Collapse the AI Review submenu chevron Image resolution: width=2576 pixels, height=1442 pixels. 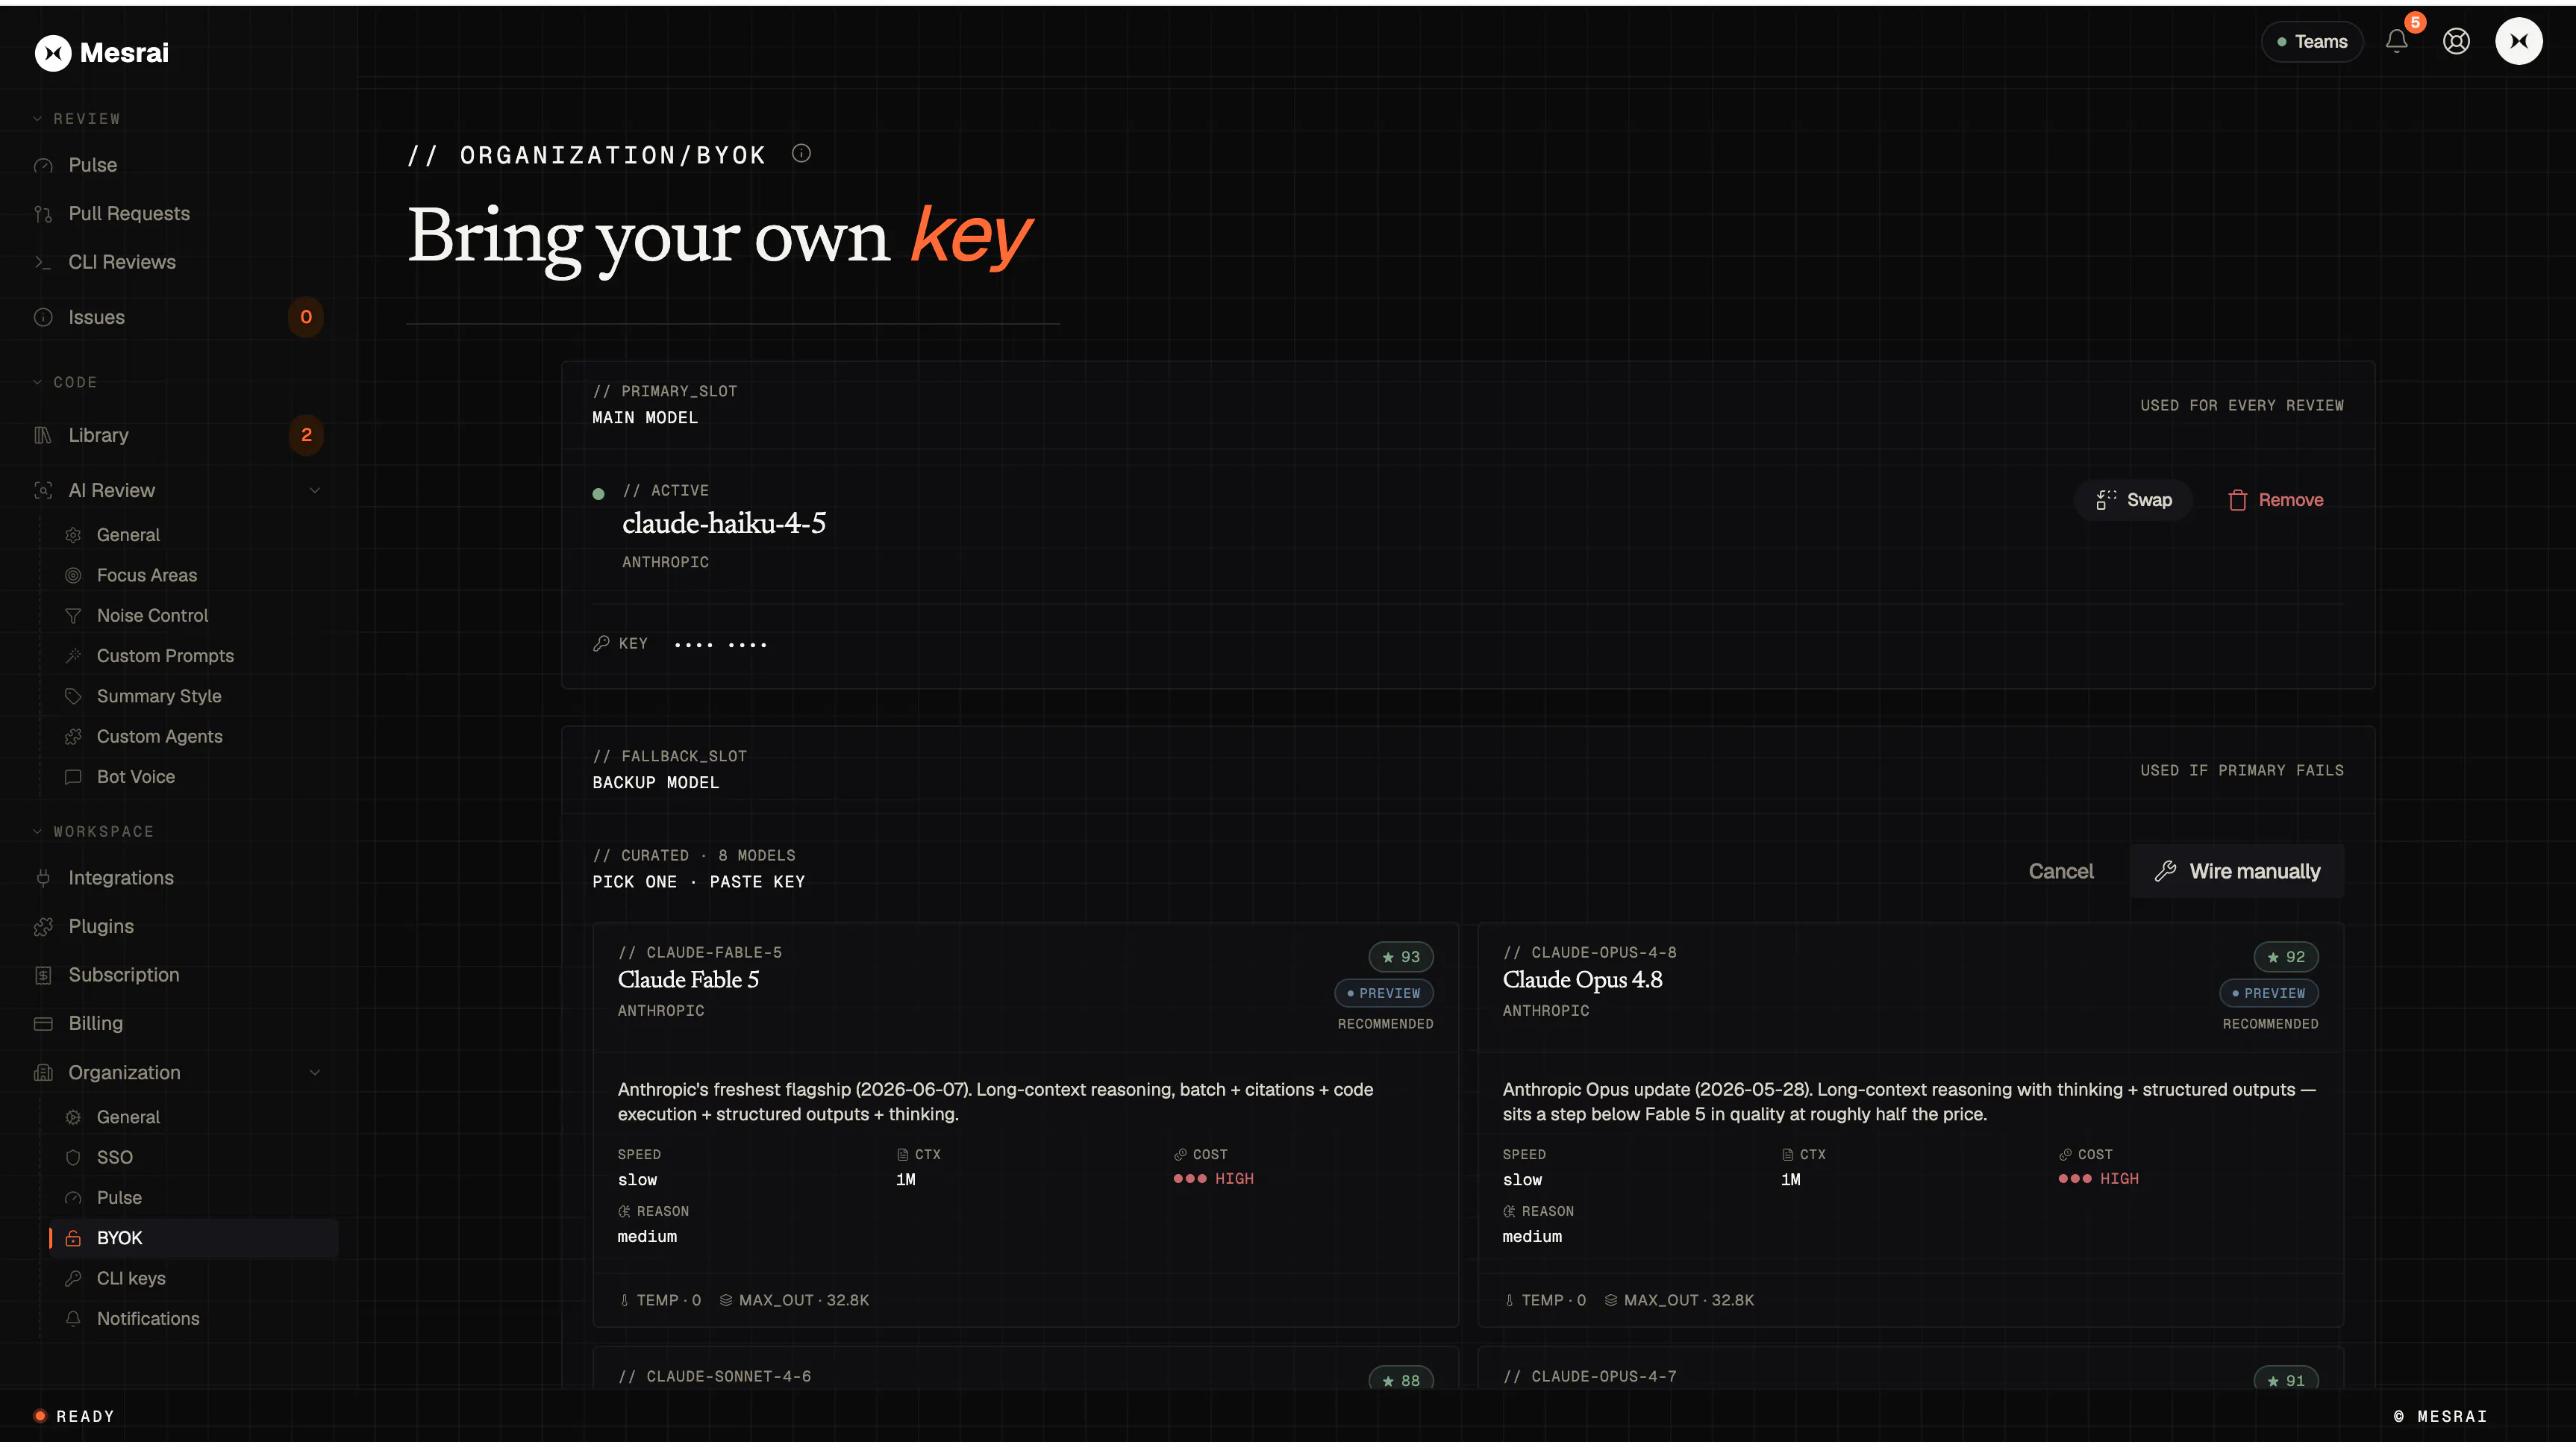[315, 490]
